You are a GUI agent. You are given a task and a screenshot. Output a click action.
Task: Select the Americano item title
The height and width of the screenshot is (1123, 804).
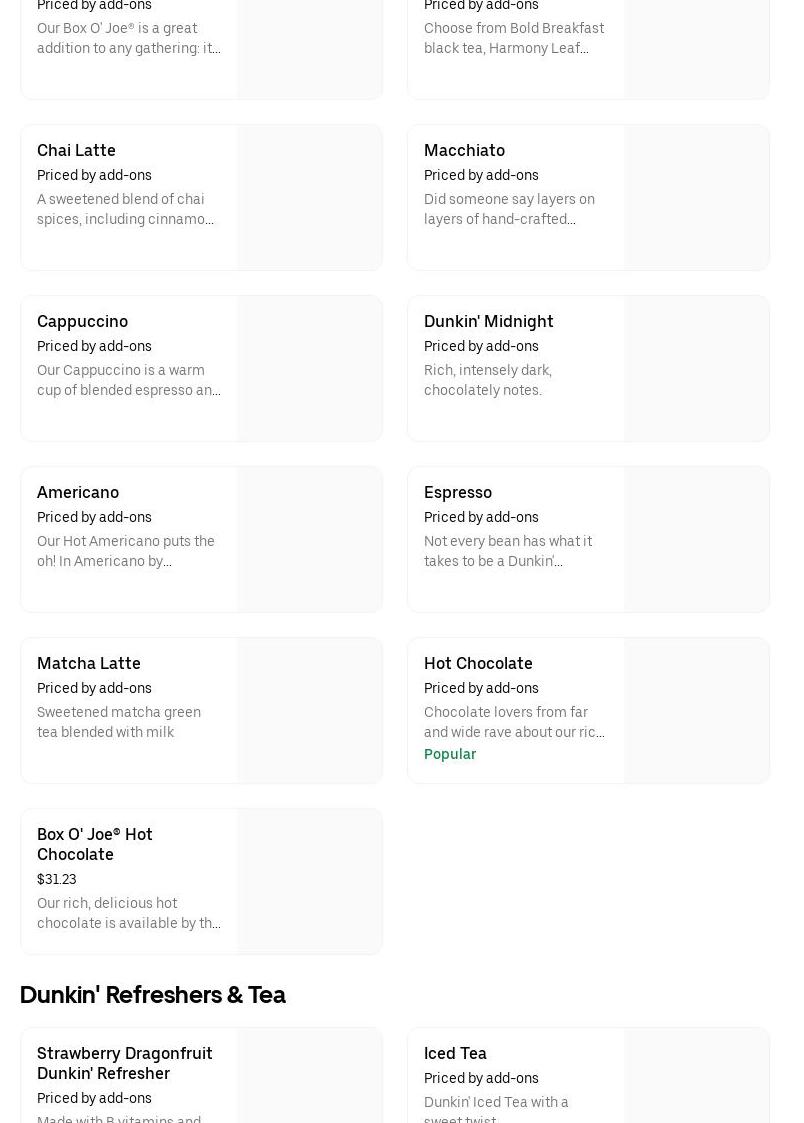(78, 492)
